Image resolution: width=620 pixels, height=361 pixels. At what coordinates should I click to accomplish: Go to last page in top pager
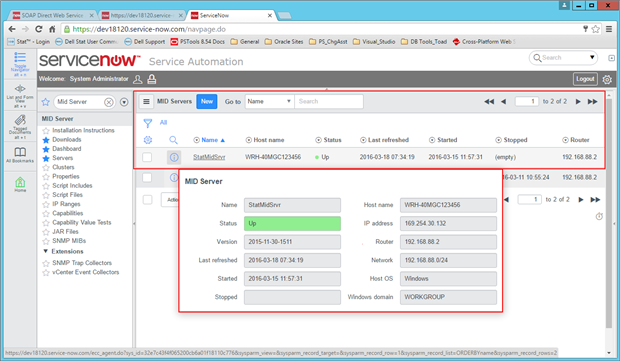coord(592,102)
